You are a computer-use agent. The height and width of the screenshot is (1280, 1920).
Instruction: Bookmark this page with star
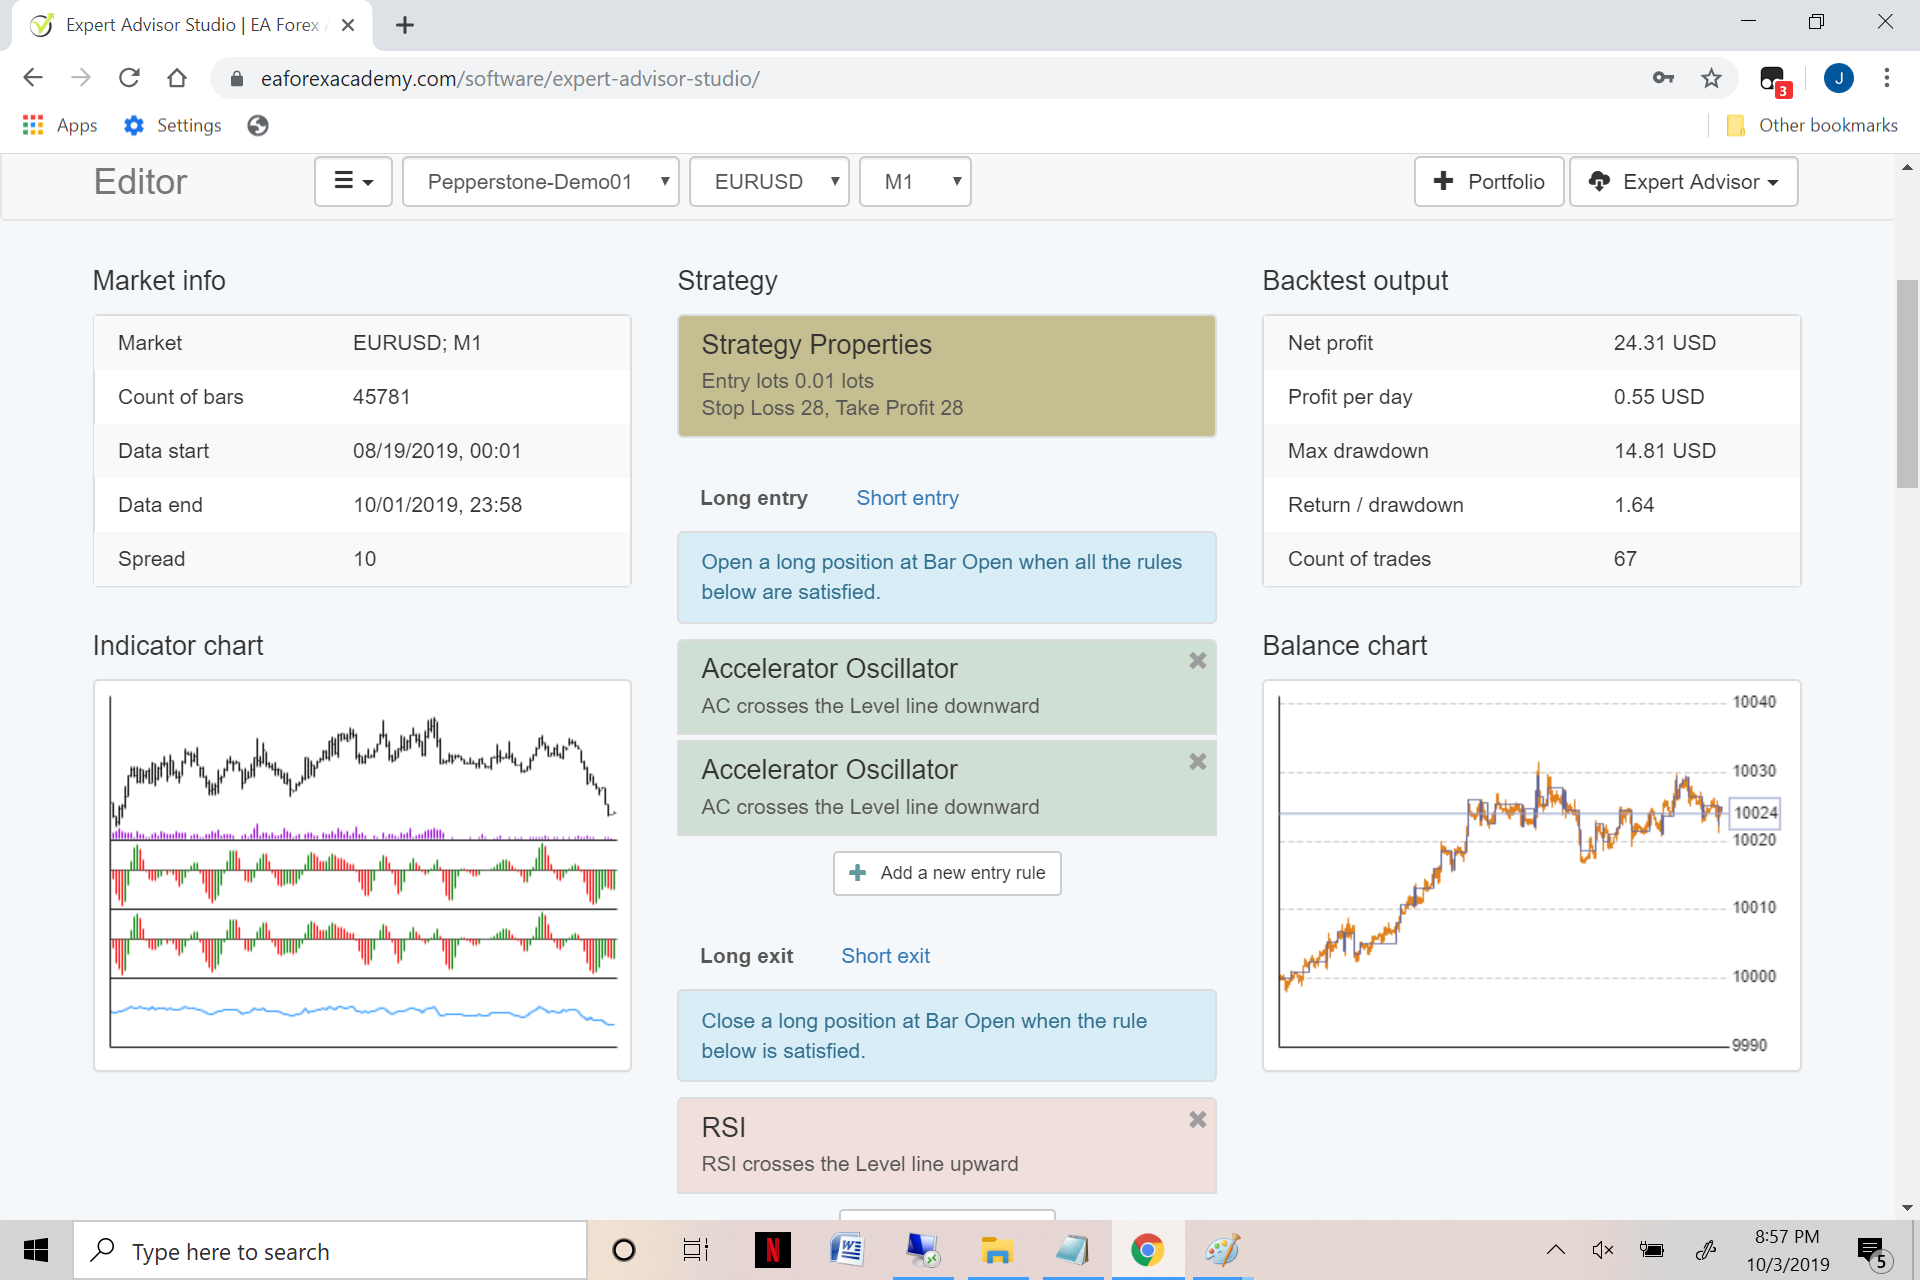click(x=1711, y=78)
